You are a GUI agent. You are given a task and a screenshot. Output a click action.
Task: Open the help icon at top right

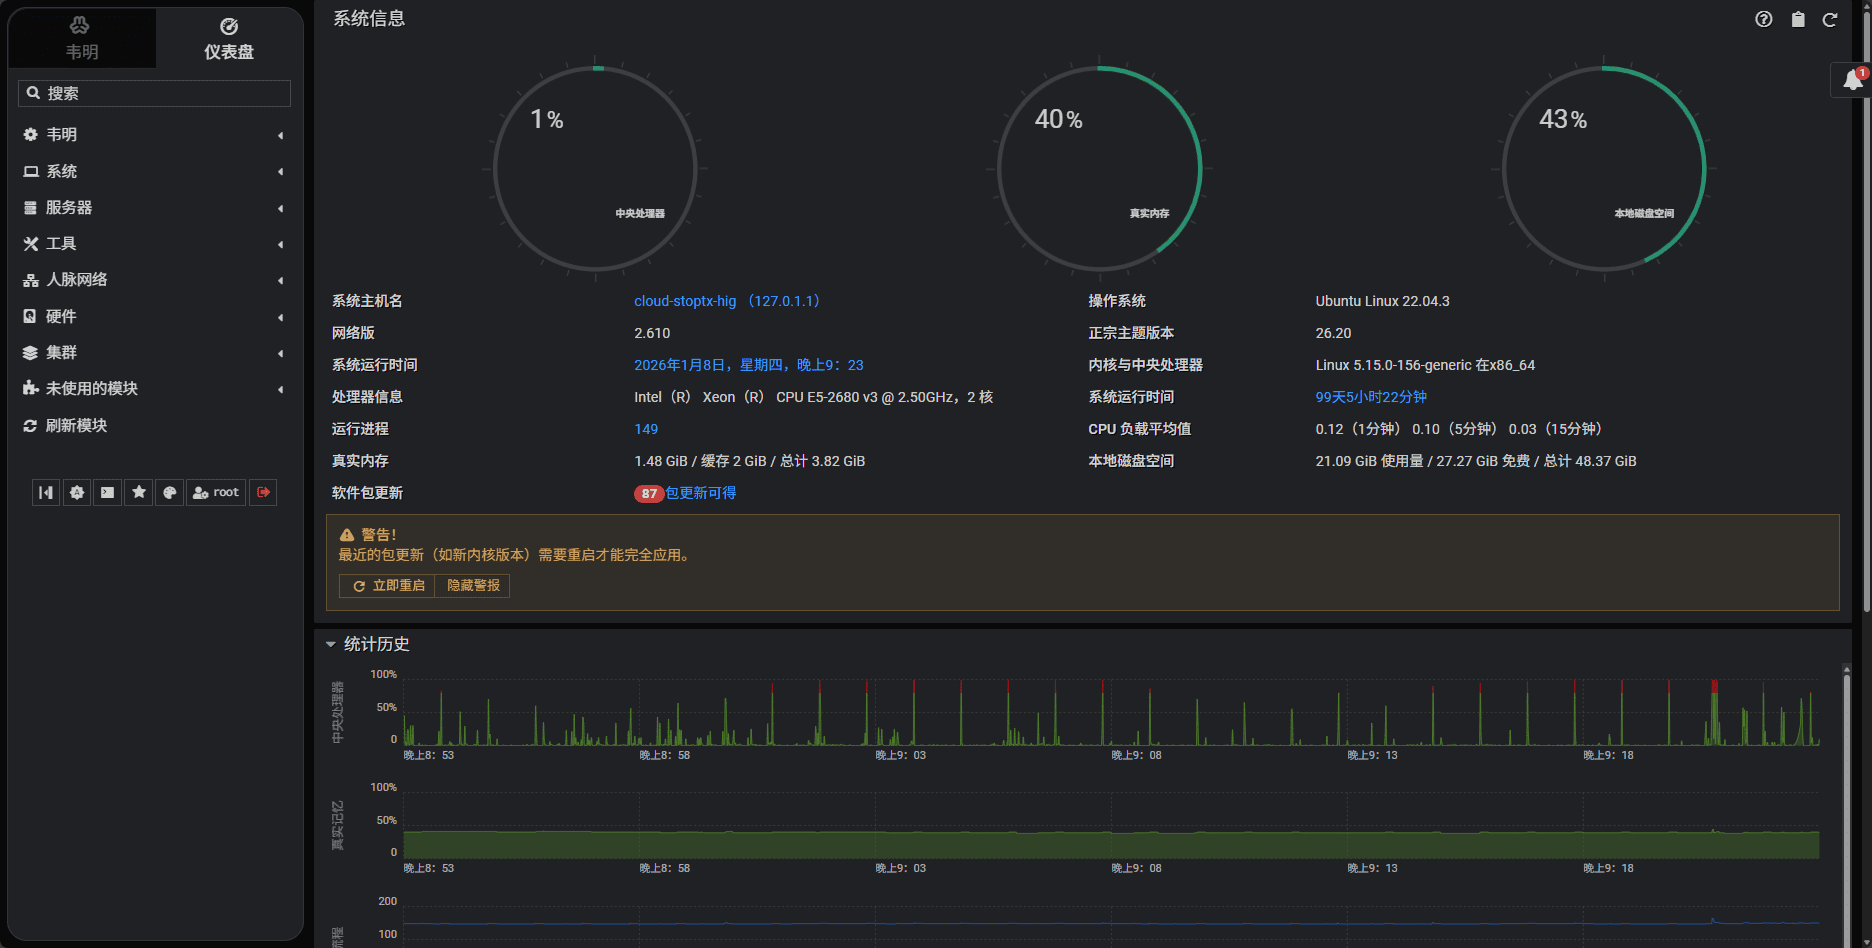click(x=1763, y=19)
